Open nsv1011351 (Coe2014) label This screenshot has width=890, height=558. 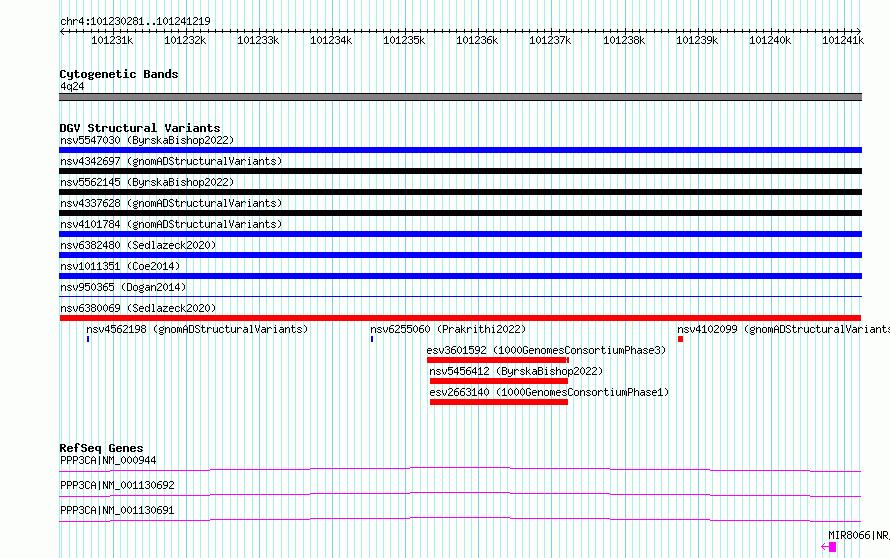(x=120, y=266)
